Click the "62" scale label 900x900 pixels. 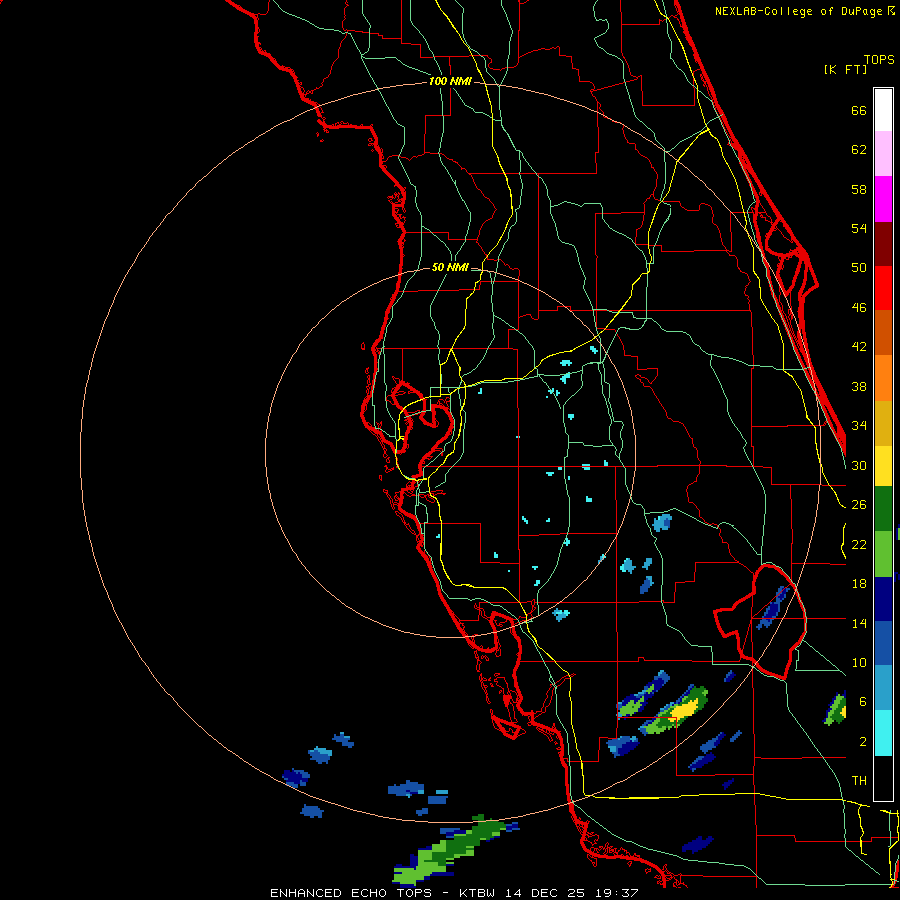[x=859, y=150]
